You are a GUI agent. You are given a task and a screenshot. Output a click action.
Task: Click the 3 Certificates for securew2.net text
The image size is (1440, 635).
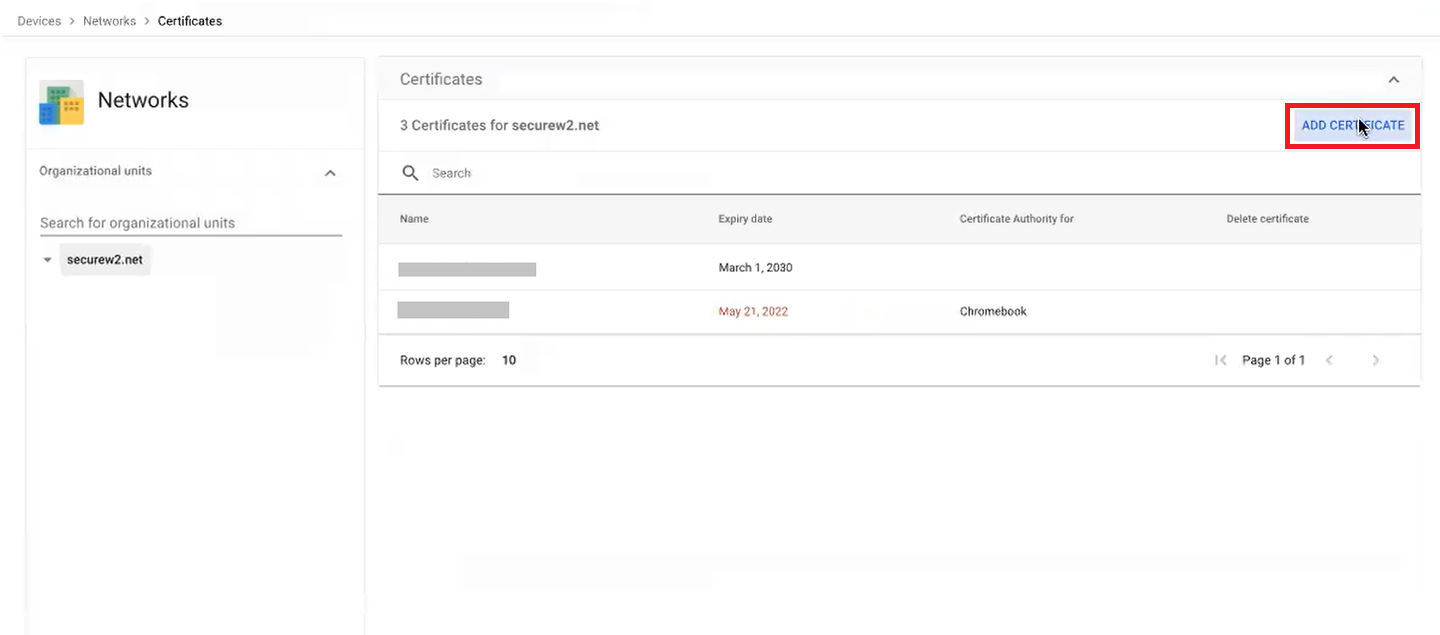499,126
